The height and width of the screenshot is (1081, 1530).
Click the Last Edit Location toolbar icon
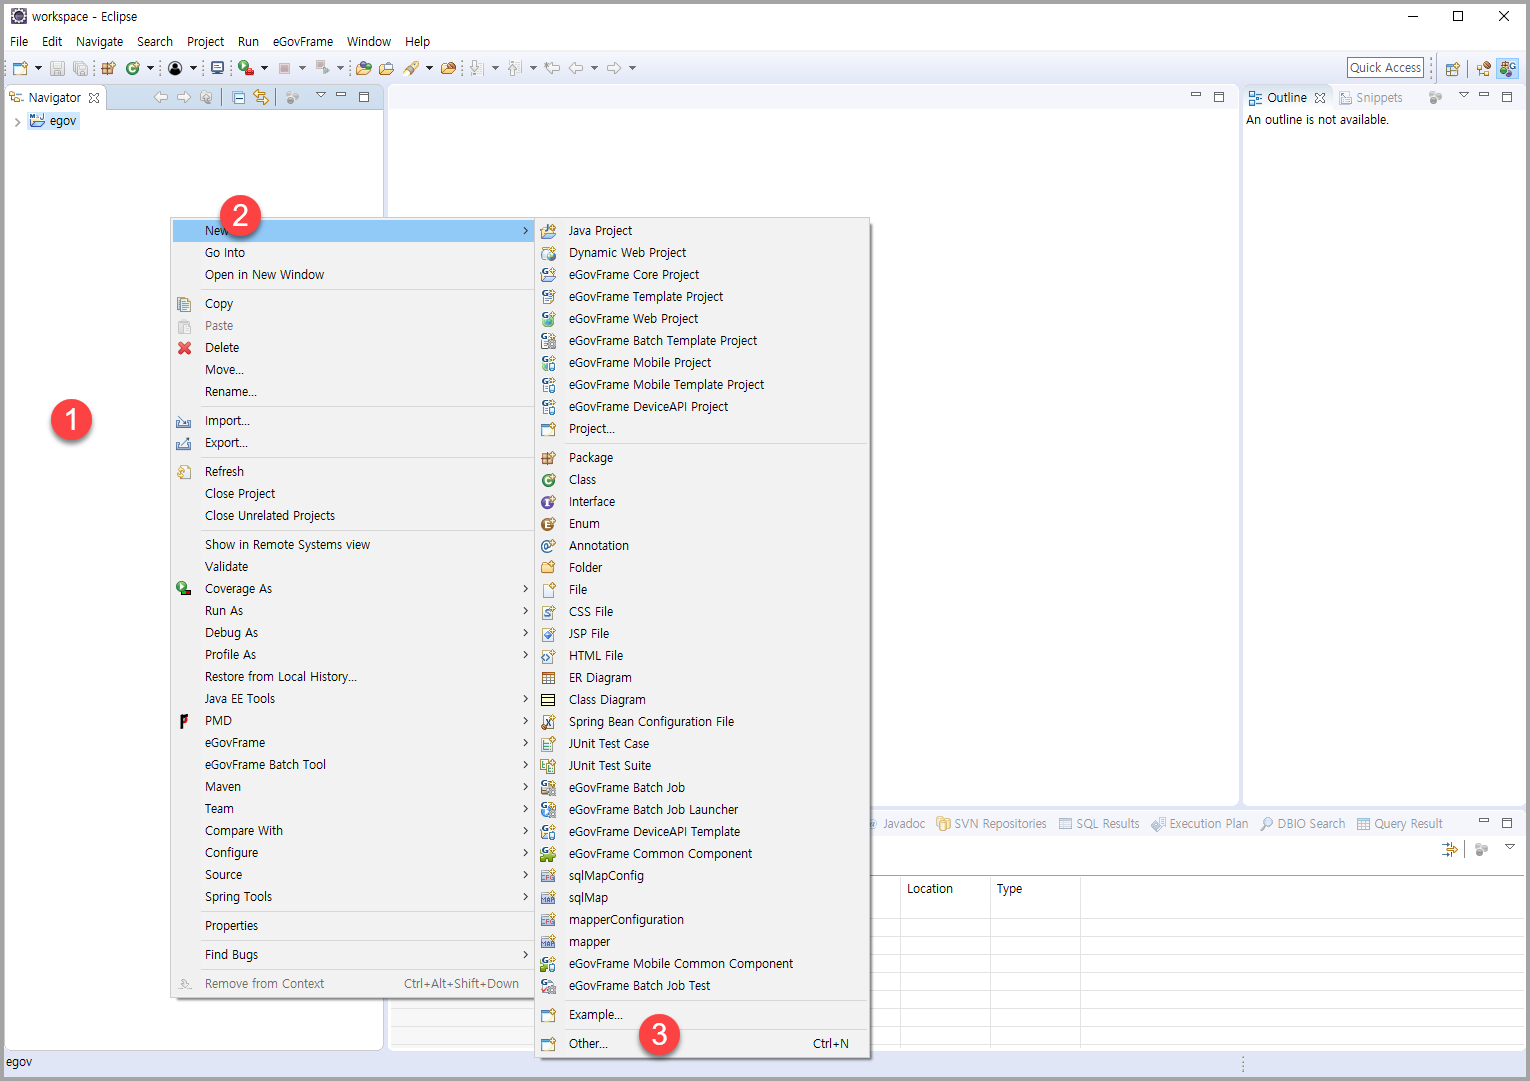click(552, 68)
